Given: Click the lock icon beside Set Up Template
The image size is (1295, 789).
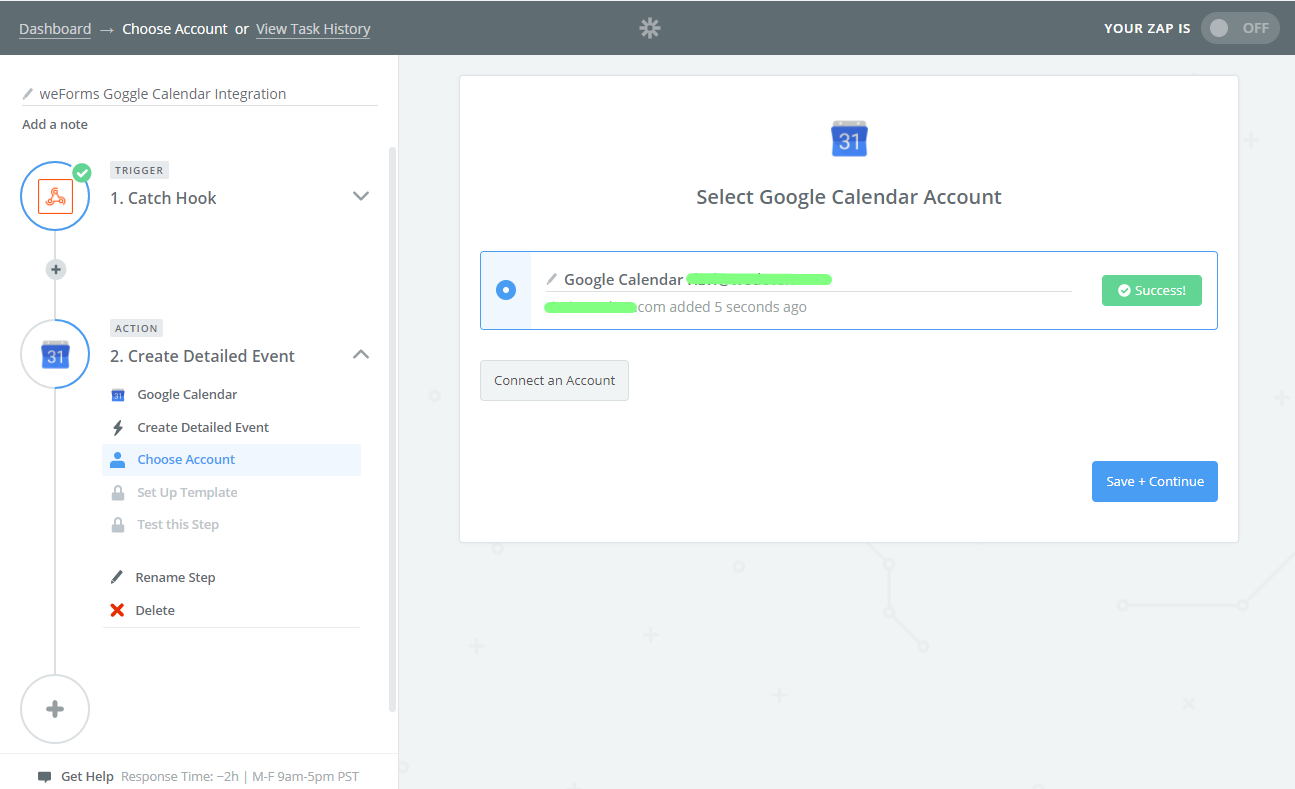Looking at the screenshot, I should click(x=118, y=493).
